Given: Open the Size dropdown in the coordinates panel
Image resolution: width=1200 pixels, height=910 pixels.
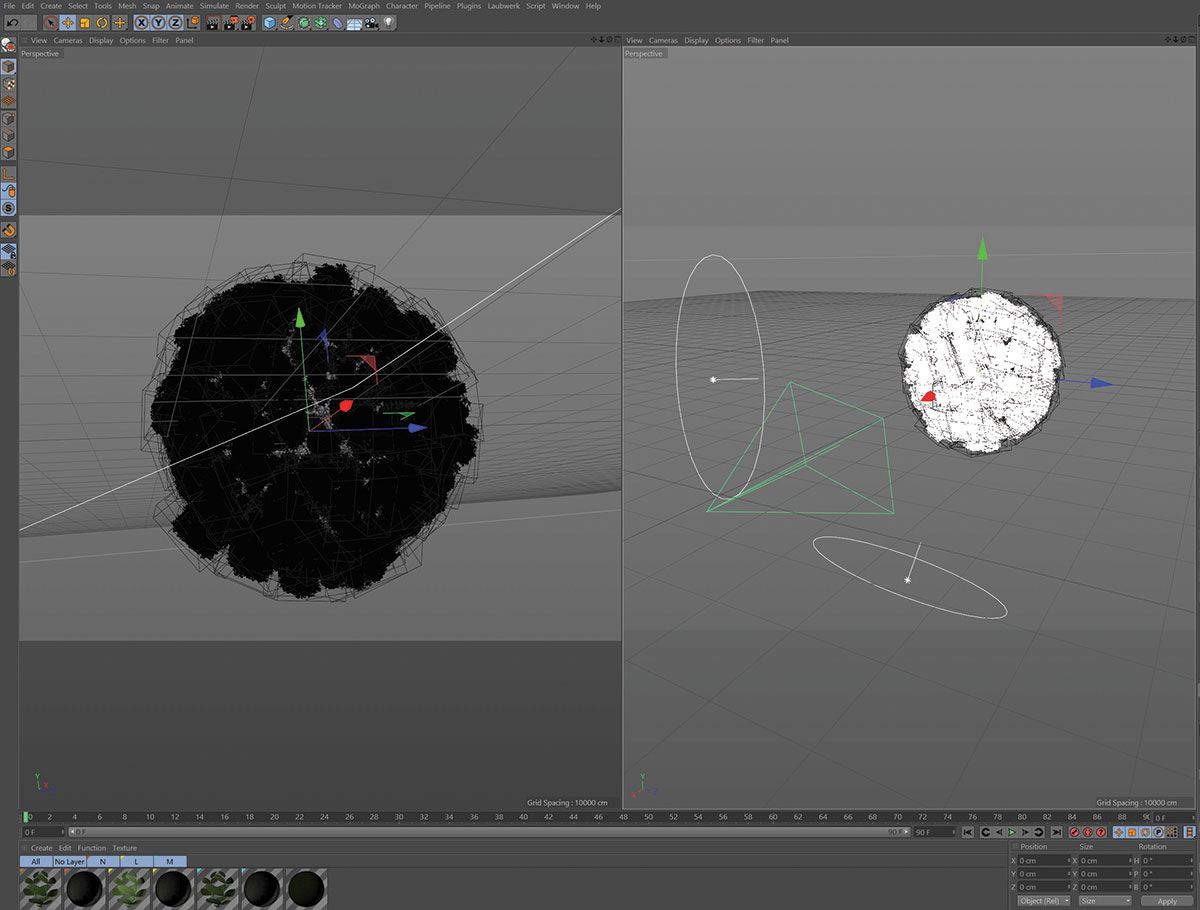Looking at the screenshot, I should coord(1105,900).
